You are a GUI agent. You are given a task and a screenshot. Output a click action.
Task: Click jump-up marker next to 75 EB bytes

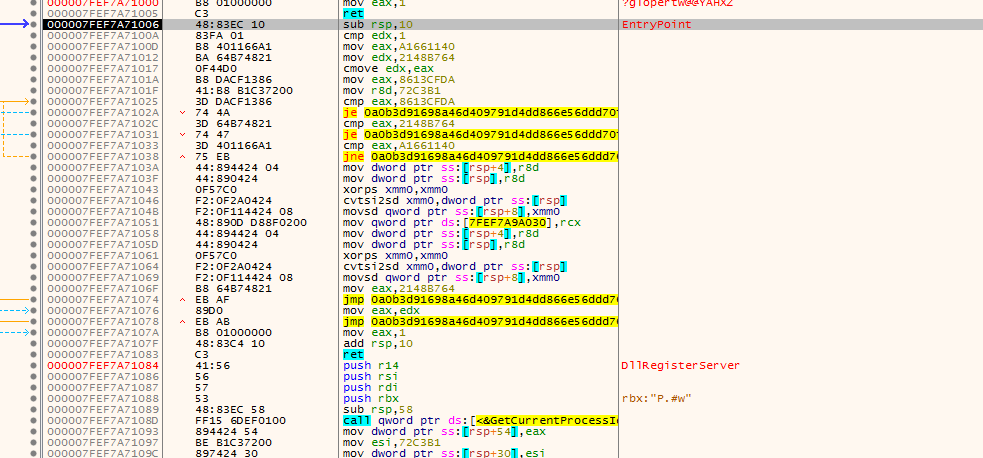pyautogui.click(x=182, y=156)
